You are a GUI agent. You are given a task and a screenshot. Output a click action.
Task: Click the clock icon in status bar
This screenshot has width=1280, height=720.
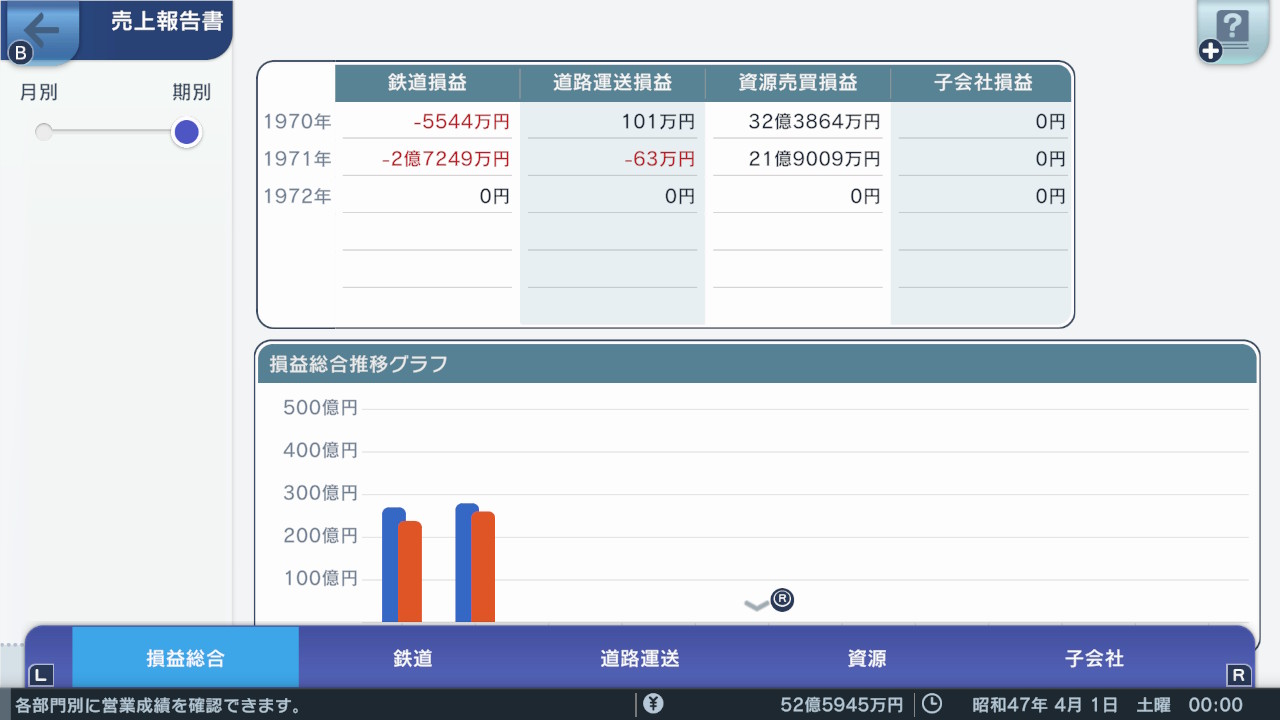931,704
